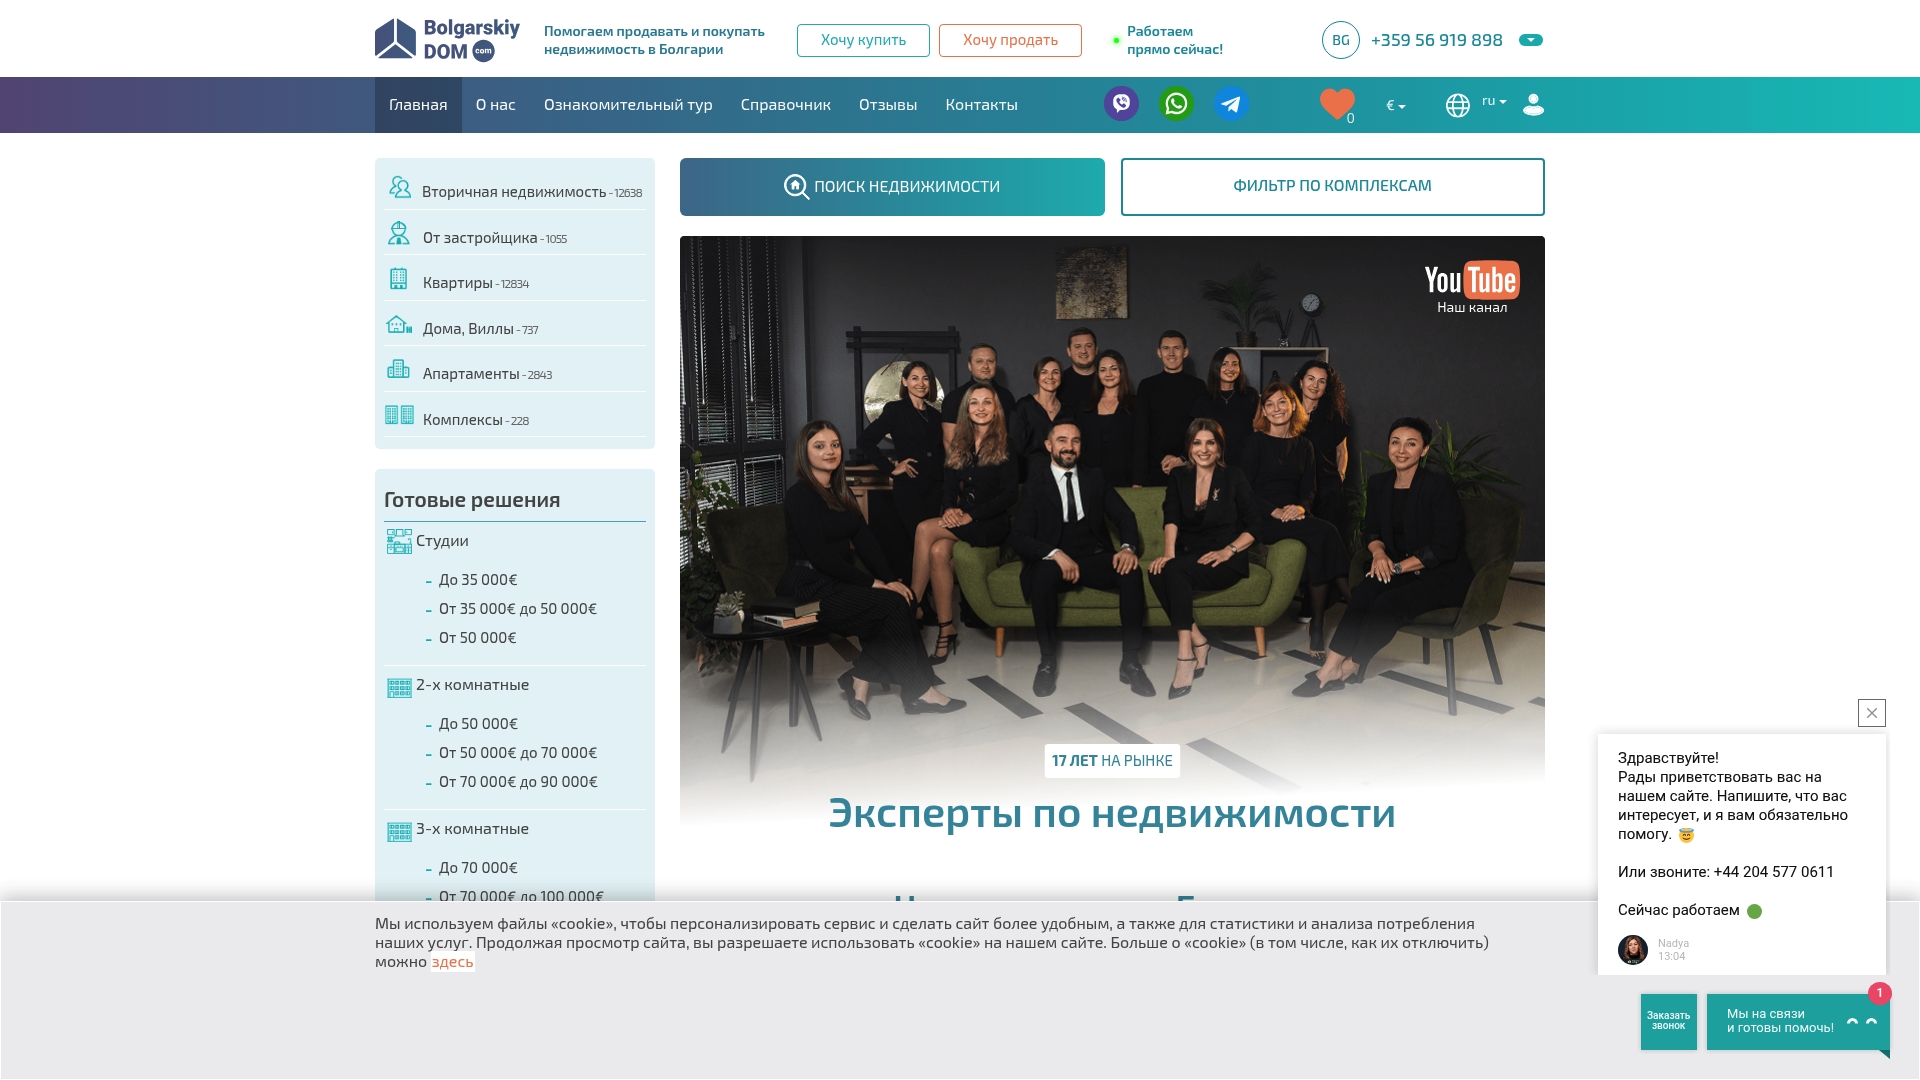Open the BG flag dropdown near phone number
This screenshot has width=1920, height=1080.
coord(1340,40)
